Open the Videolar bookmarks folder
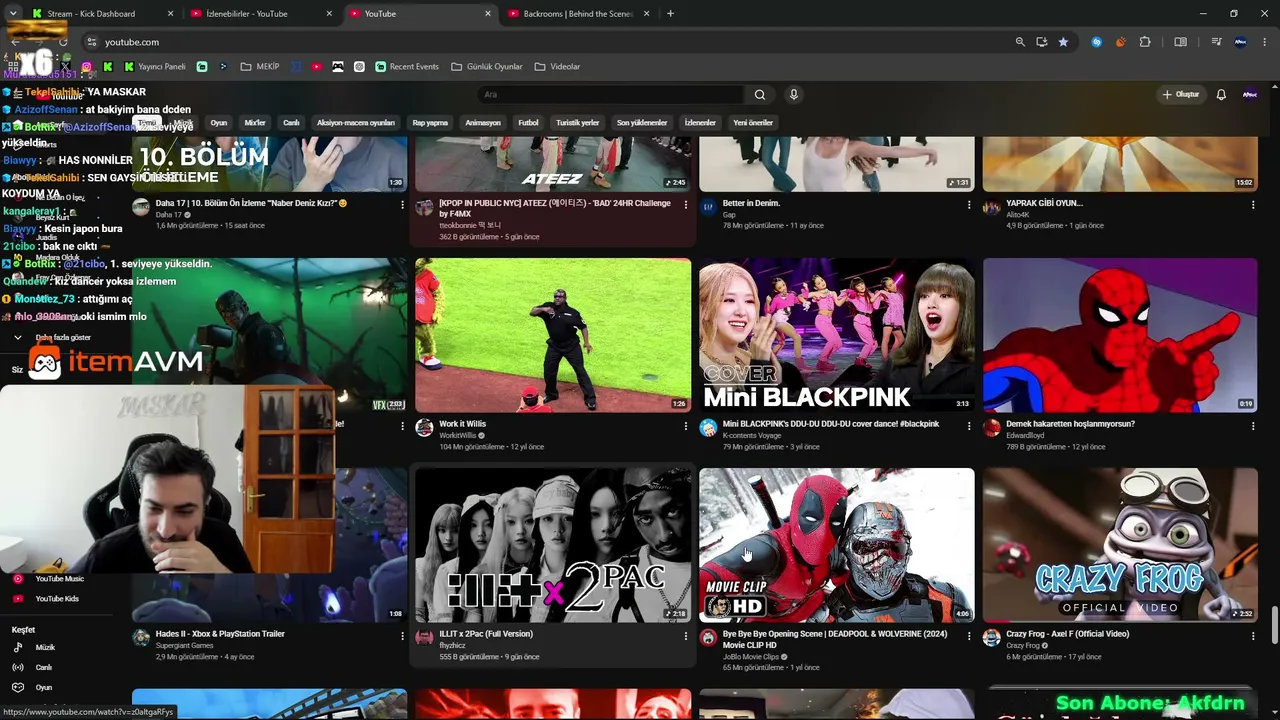 coord(557,67)
